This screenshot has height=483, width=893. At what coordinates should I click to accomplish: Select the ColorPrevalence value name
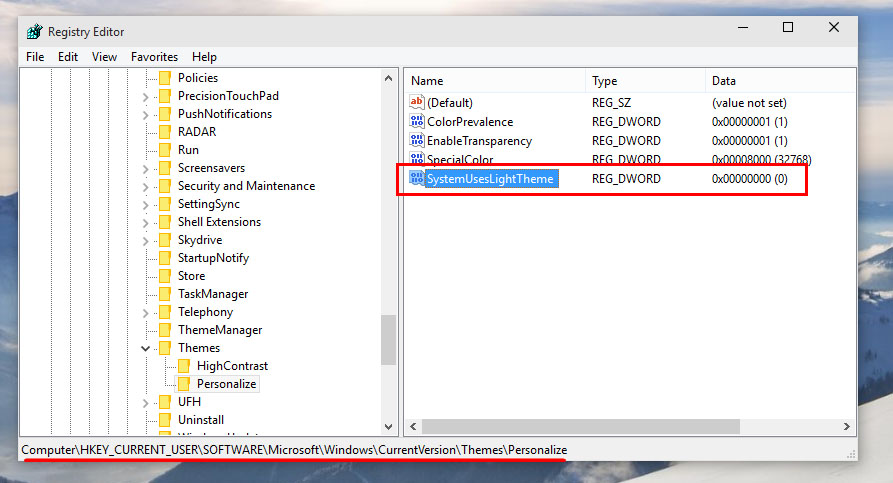(470, 122)
